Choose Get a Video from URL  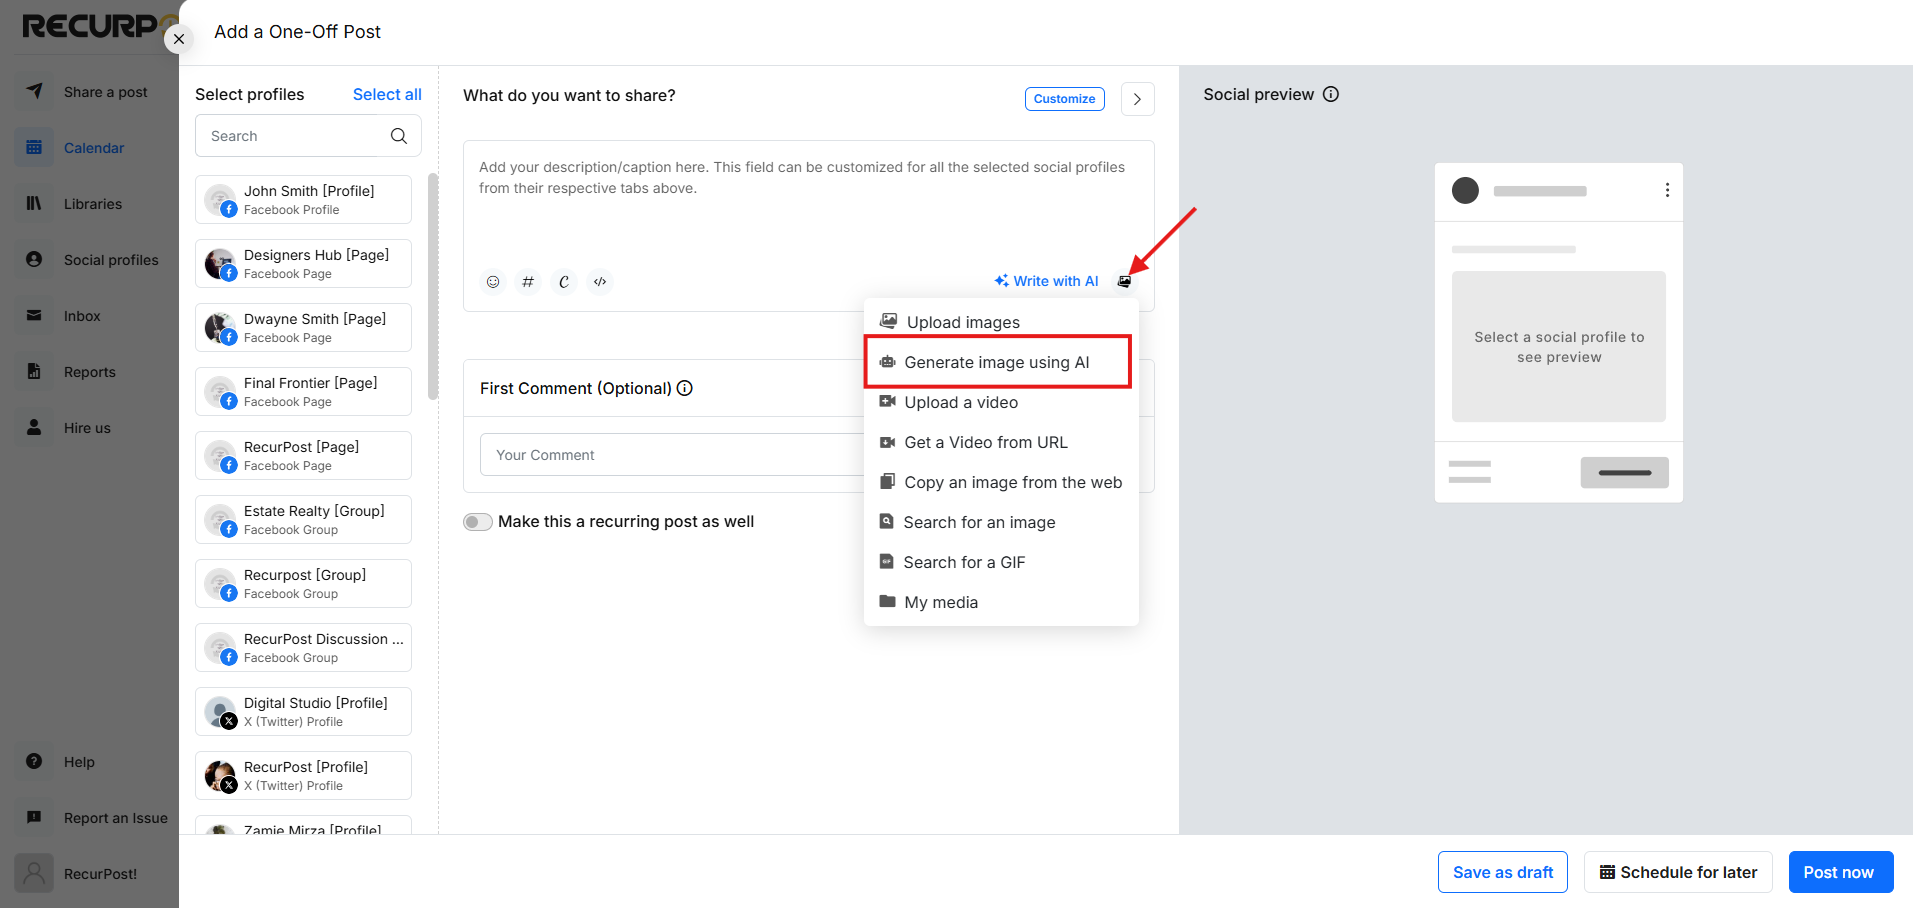click(x=1001, y=442)
